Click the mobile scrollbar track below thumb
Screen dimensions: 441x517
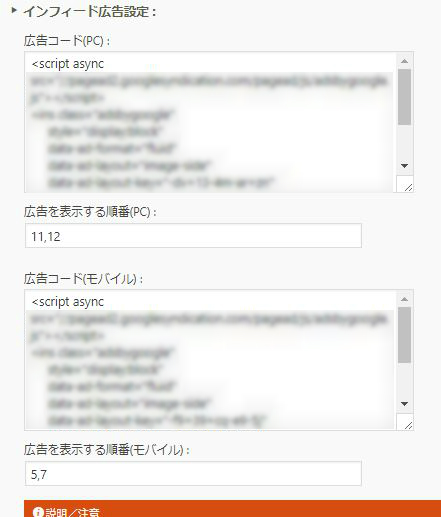coord(405,380)
